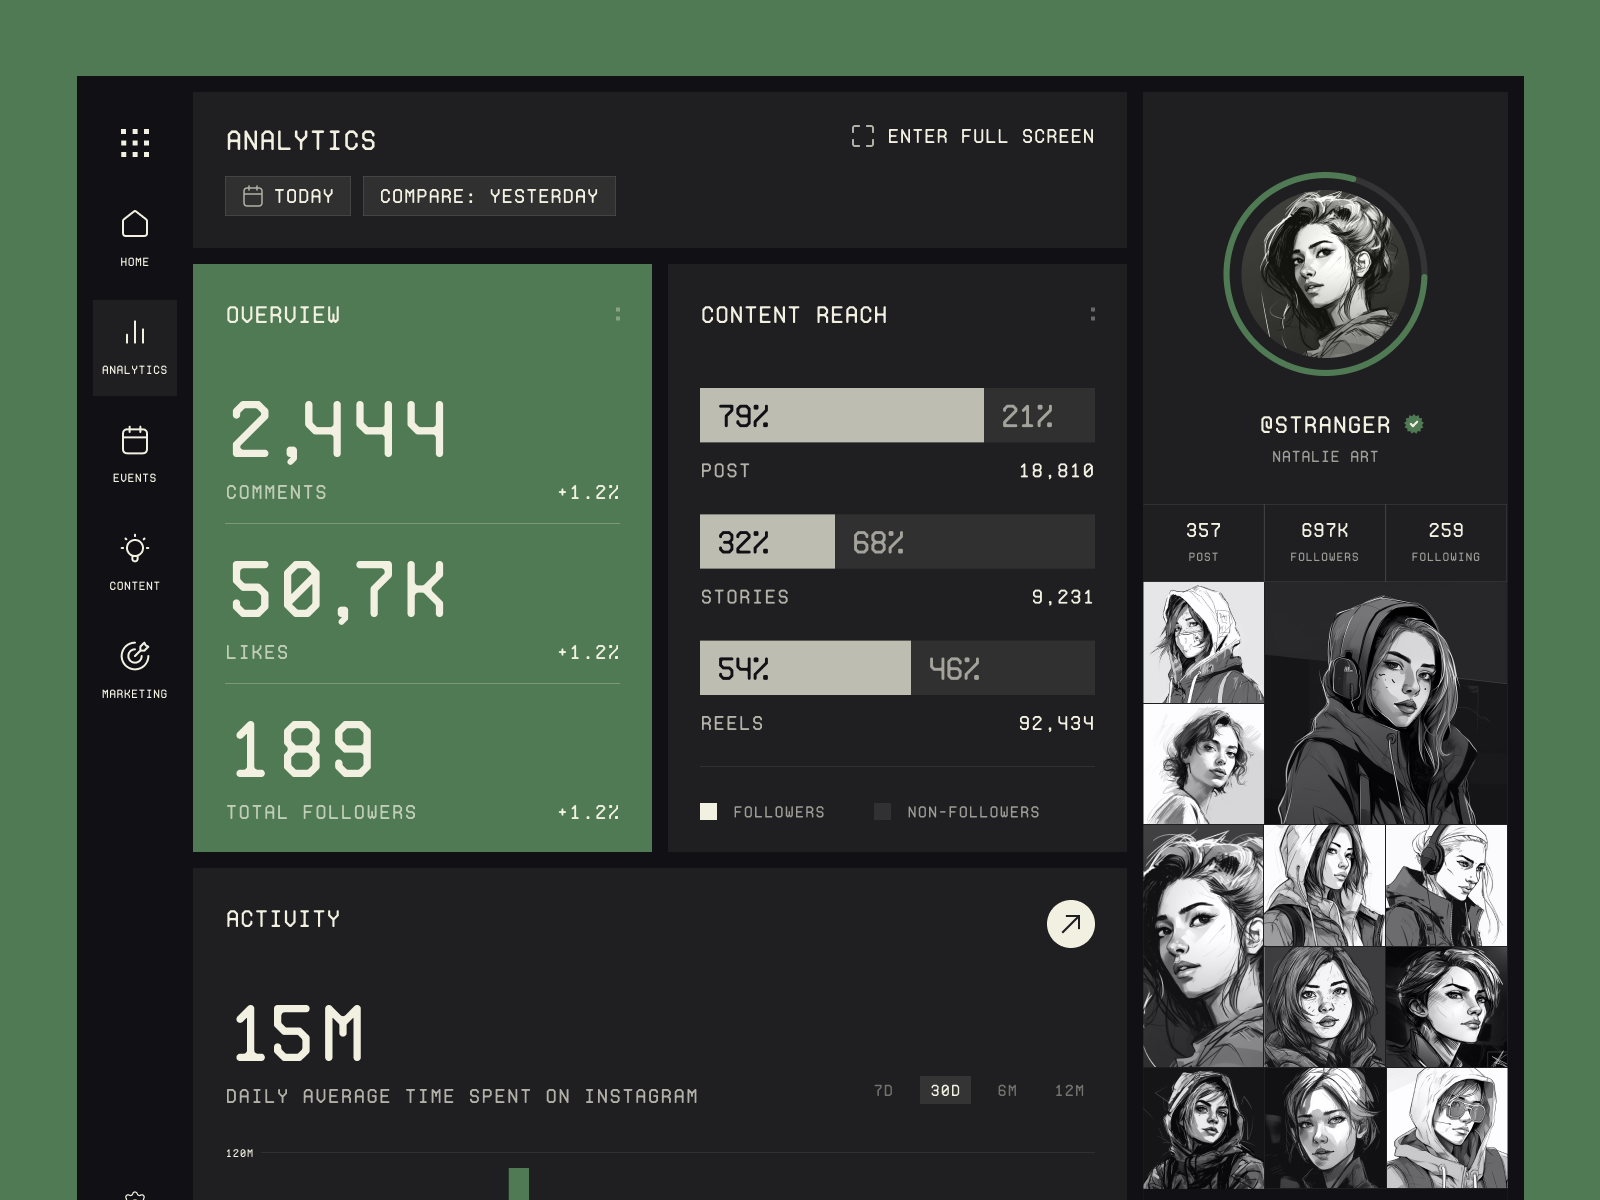Screen dimensions: 1600x1200
Task: Select the 12M time range tab
Action: [1070, 1090]
